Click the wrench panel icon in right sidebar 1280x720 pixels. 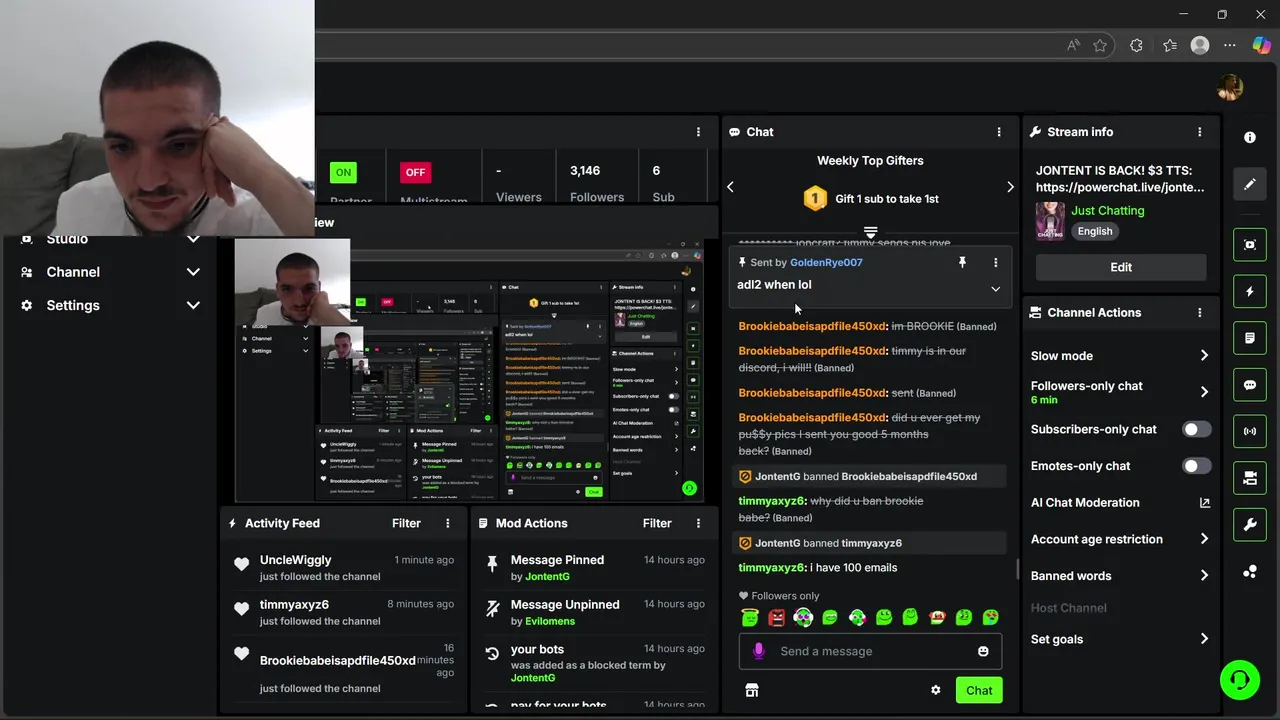coord(1250,525)
